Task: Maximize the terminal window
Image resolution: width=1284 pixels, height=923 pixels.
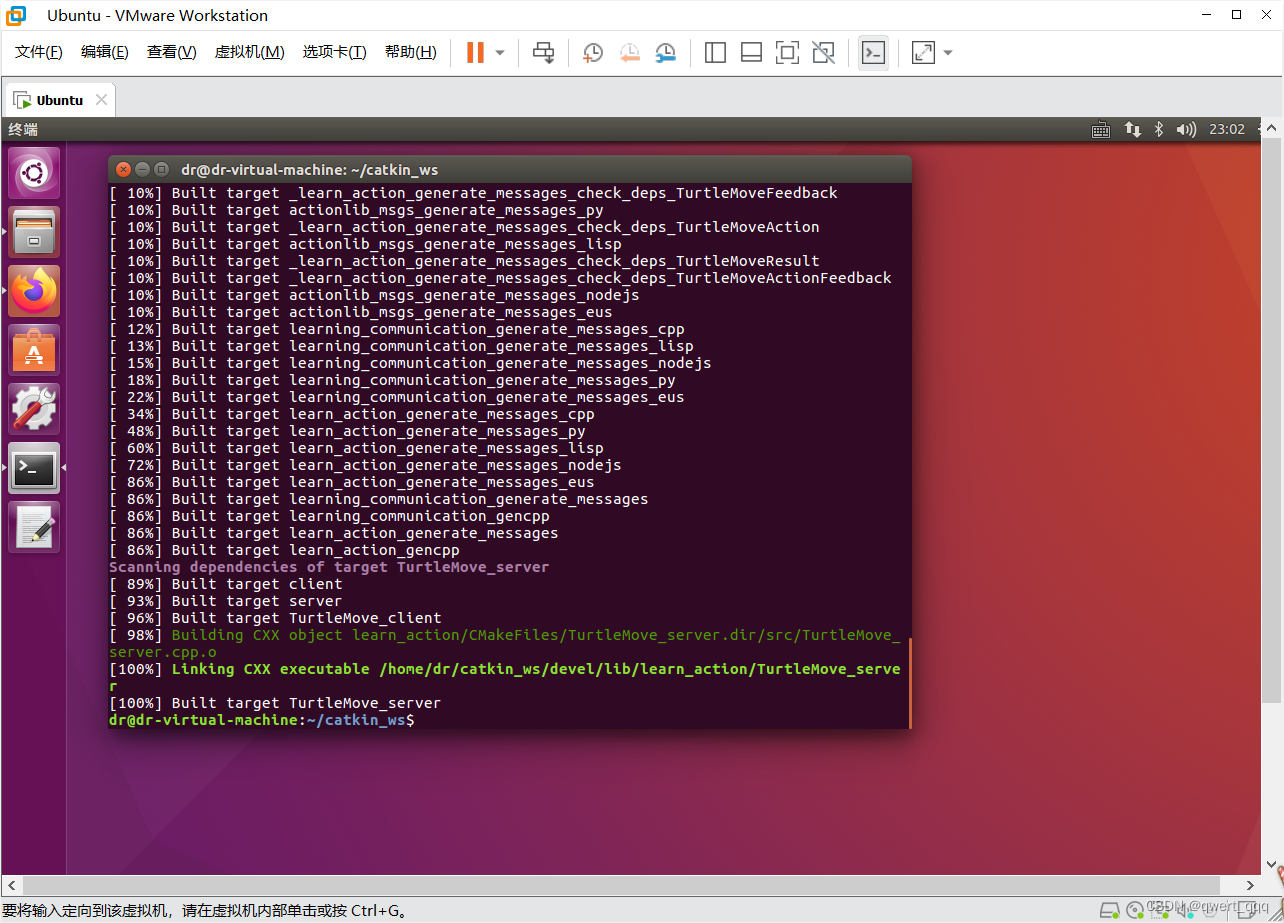Action: [x=161, y=169]
